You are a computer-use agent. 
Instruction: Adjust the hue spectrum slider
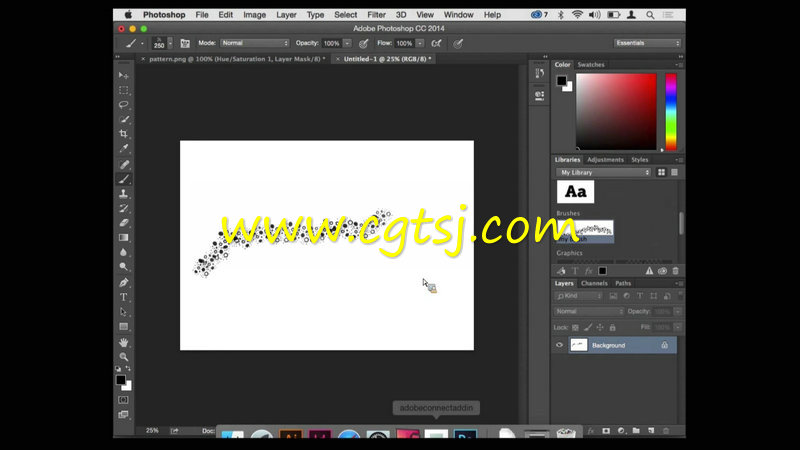671,112
